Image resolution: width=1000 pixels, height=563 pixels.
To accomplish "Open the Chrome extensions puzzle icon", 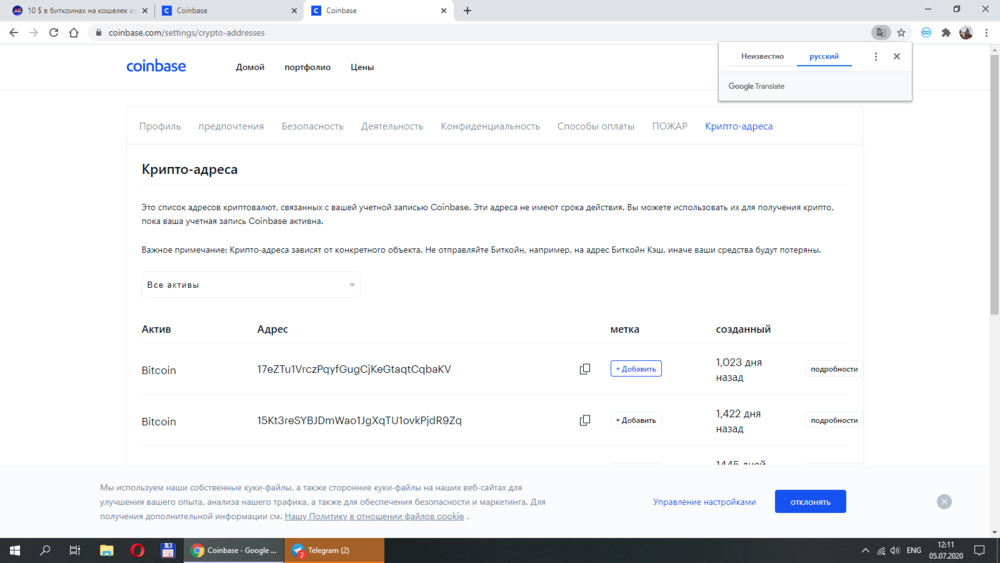I will coord(946,33).
